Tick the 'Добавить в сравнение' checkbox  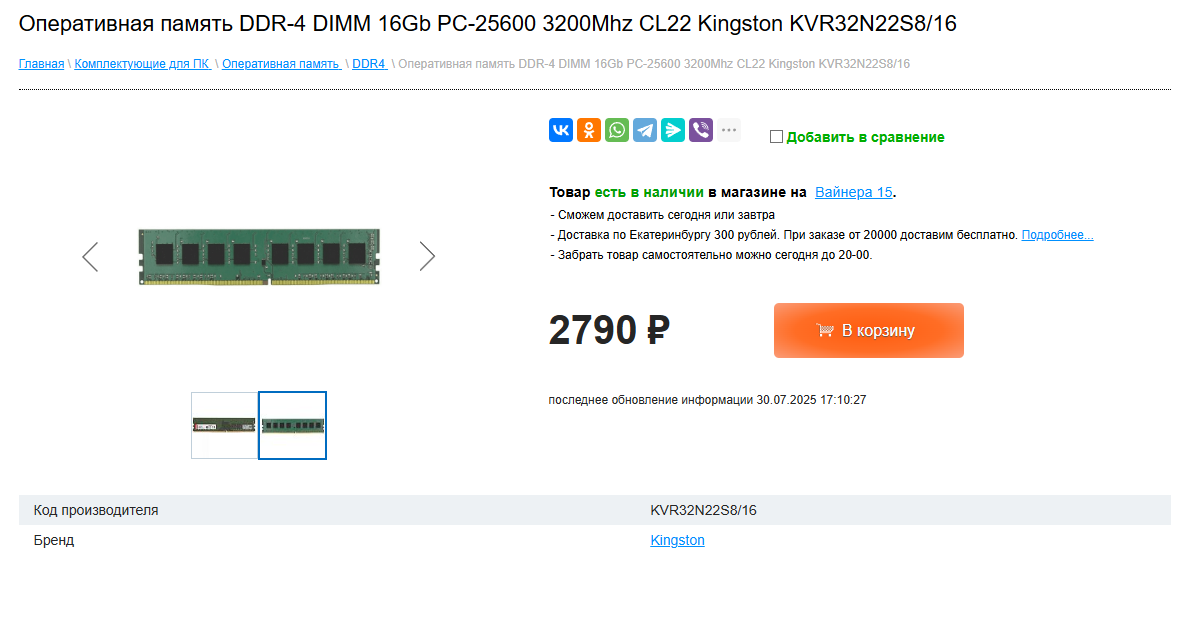(777, 137)
